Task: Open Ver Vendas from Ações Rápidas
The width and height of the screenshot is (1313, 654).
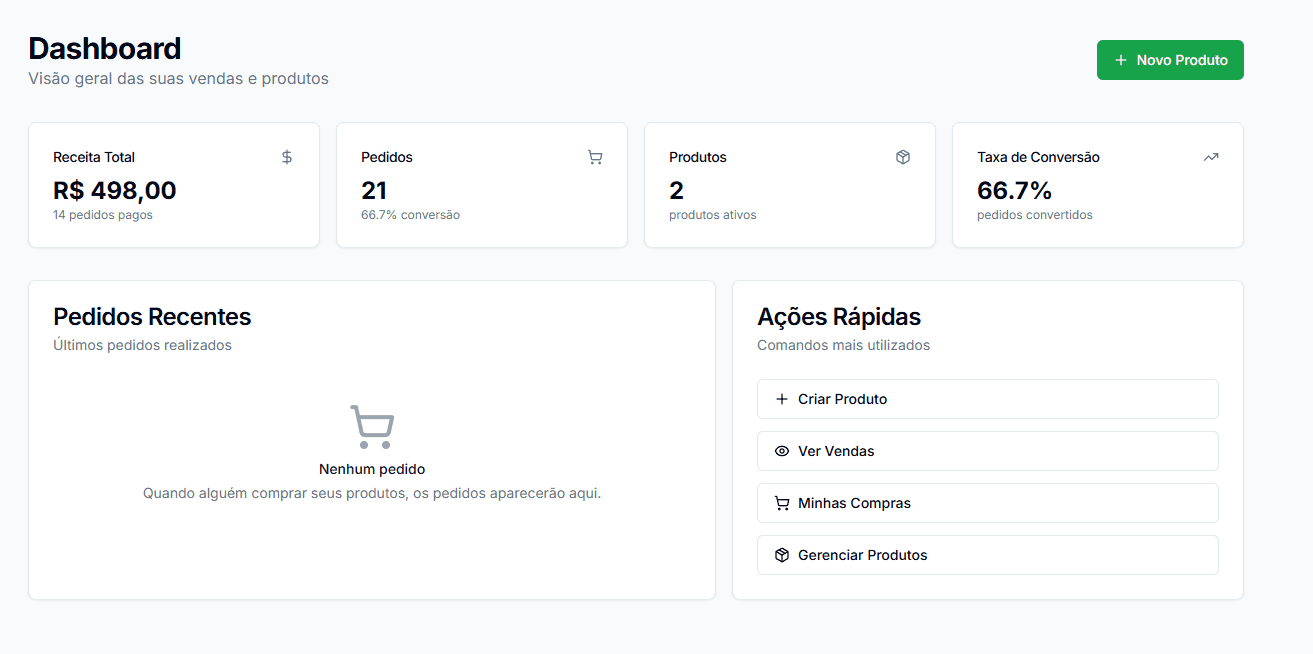Action: (x=987, y=451)
